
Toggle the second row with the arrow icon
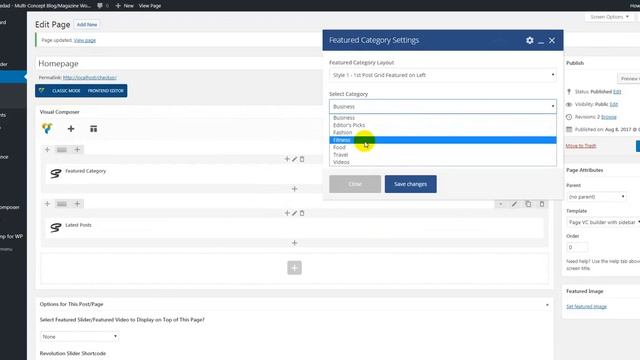(x=500, y=204)
